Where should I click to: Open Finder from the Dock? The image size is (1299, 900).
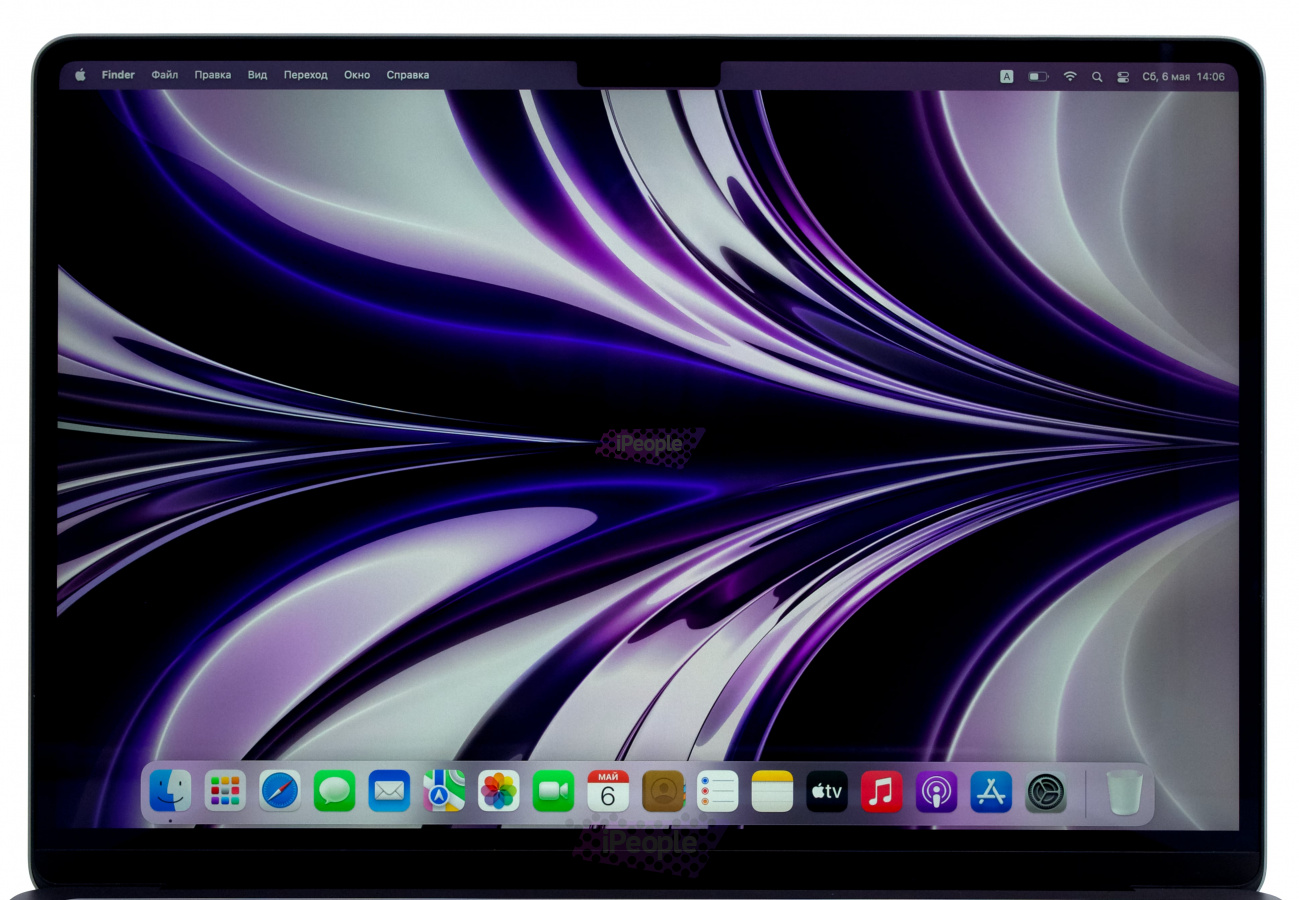pyautogui.click(x=170, y=791)
